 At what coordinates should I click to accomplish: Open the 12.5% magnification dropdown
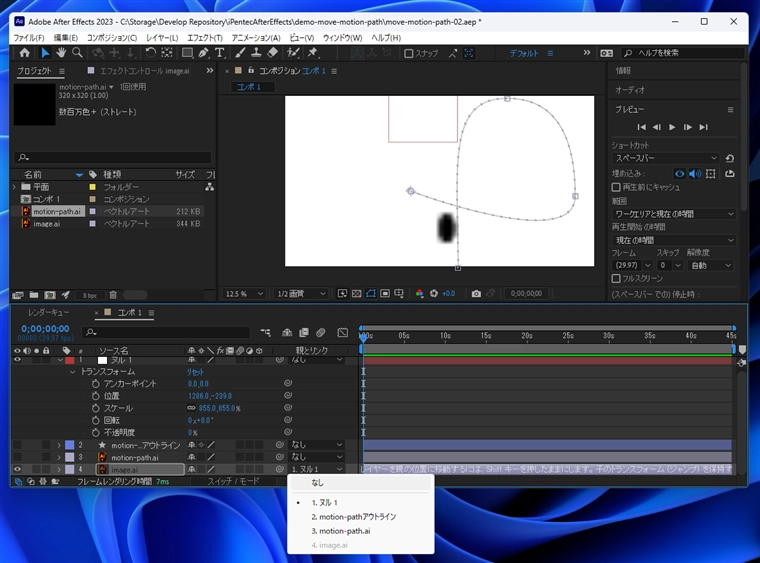(x=246, y=294)
